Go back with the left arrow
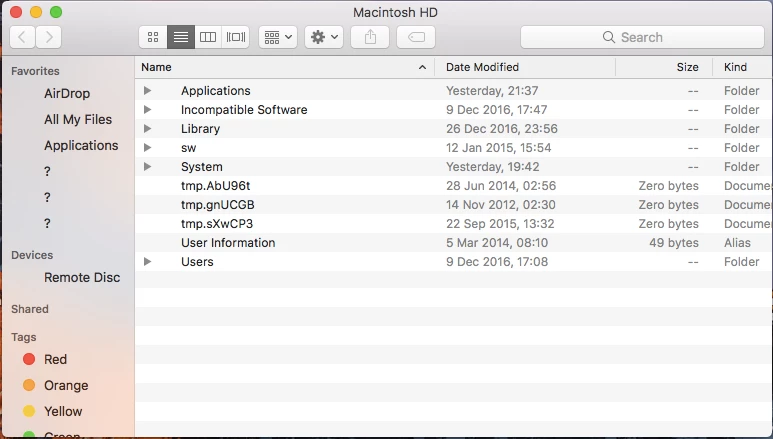Screen dimensions: 773x439 click(x=22, y=37)
